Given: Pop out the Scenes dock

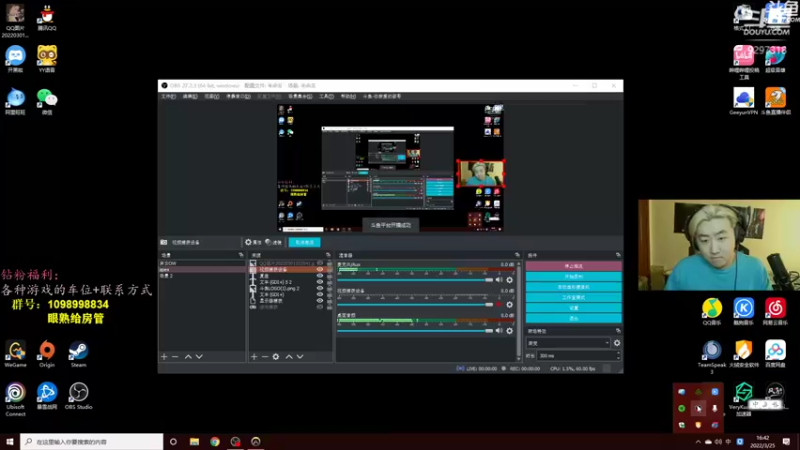Looking at the screenshot, I should (x=241, y=255).
